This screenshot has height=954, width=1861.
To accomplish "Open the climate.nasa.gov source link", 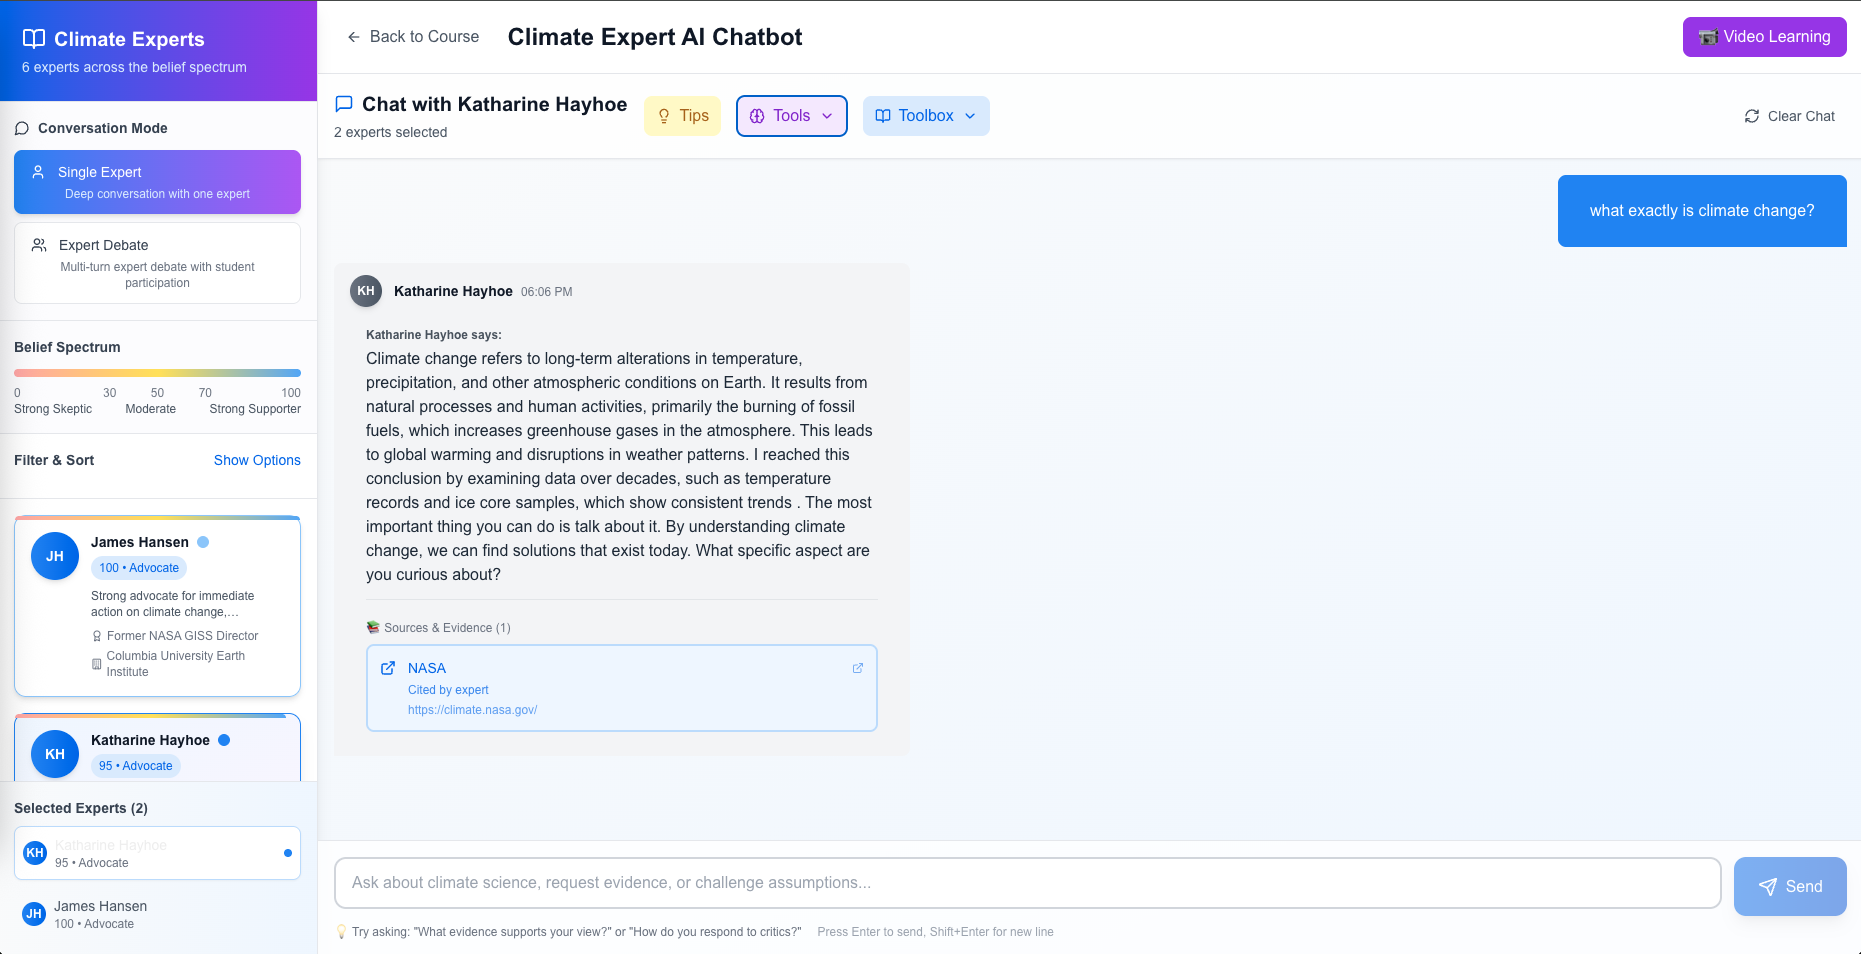I will pos(472,710).
